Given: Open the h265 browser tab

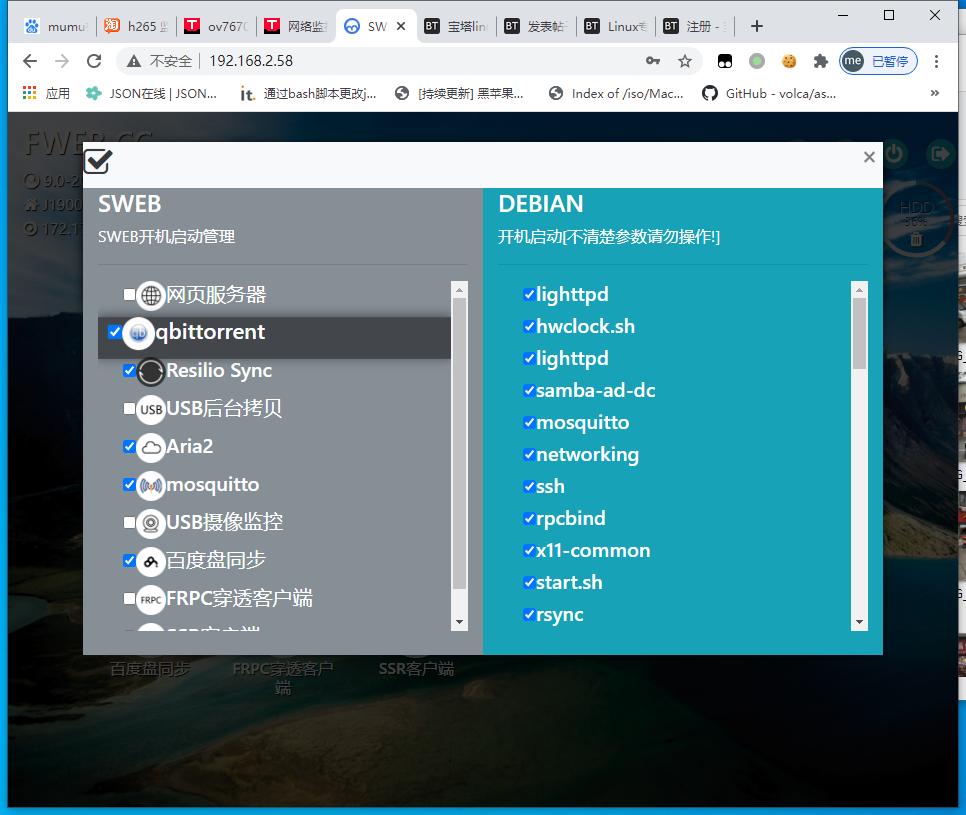Looking at the screenshot, I should [x=135, y=26].
